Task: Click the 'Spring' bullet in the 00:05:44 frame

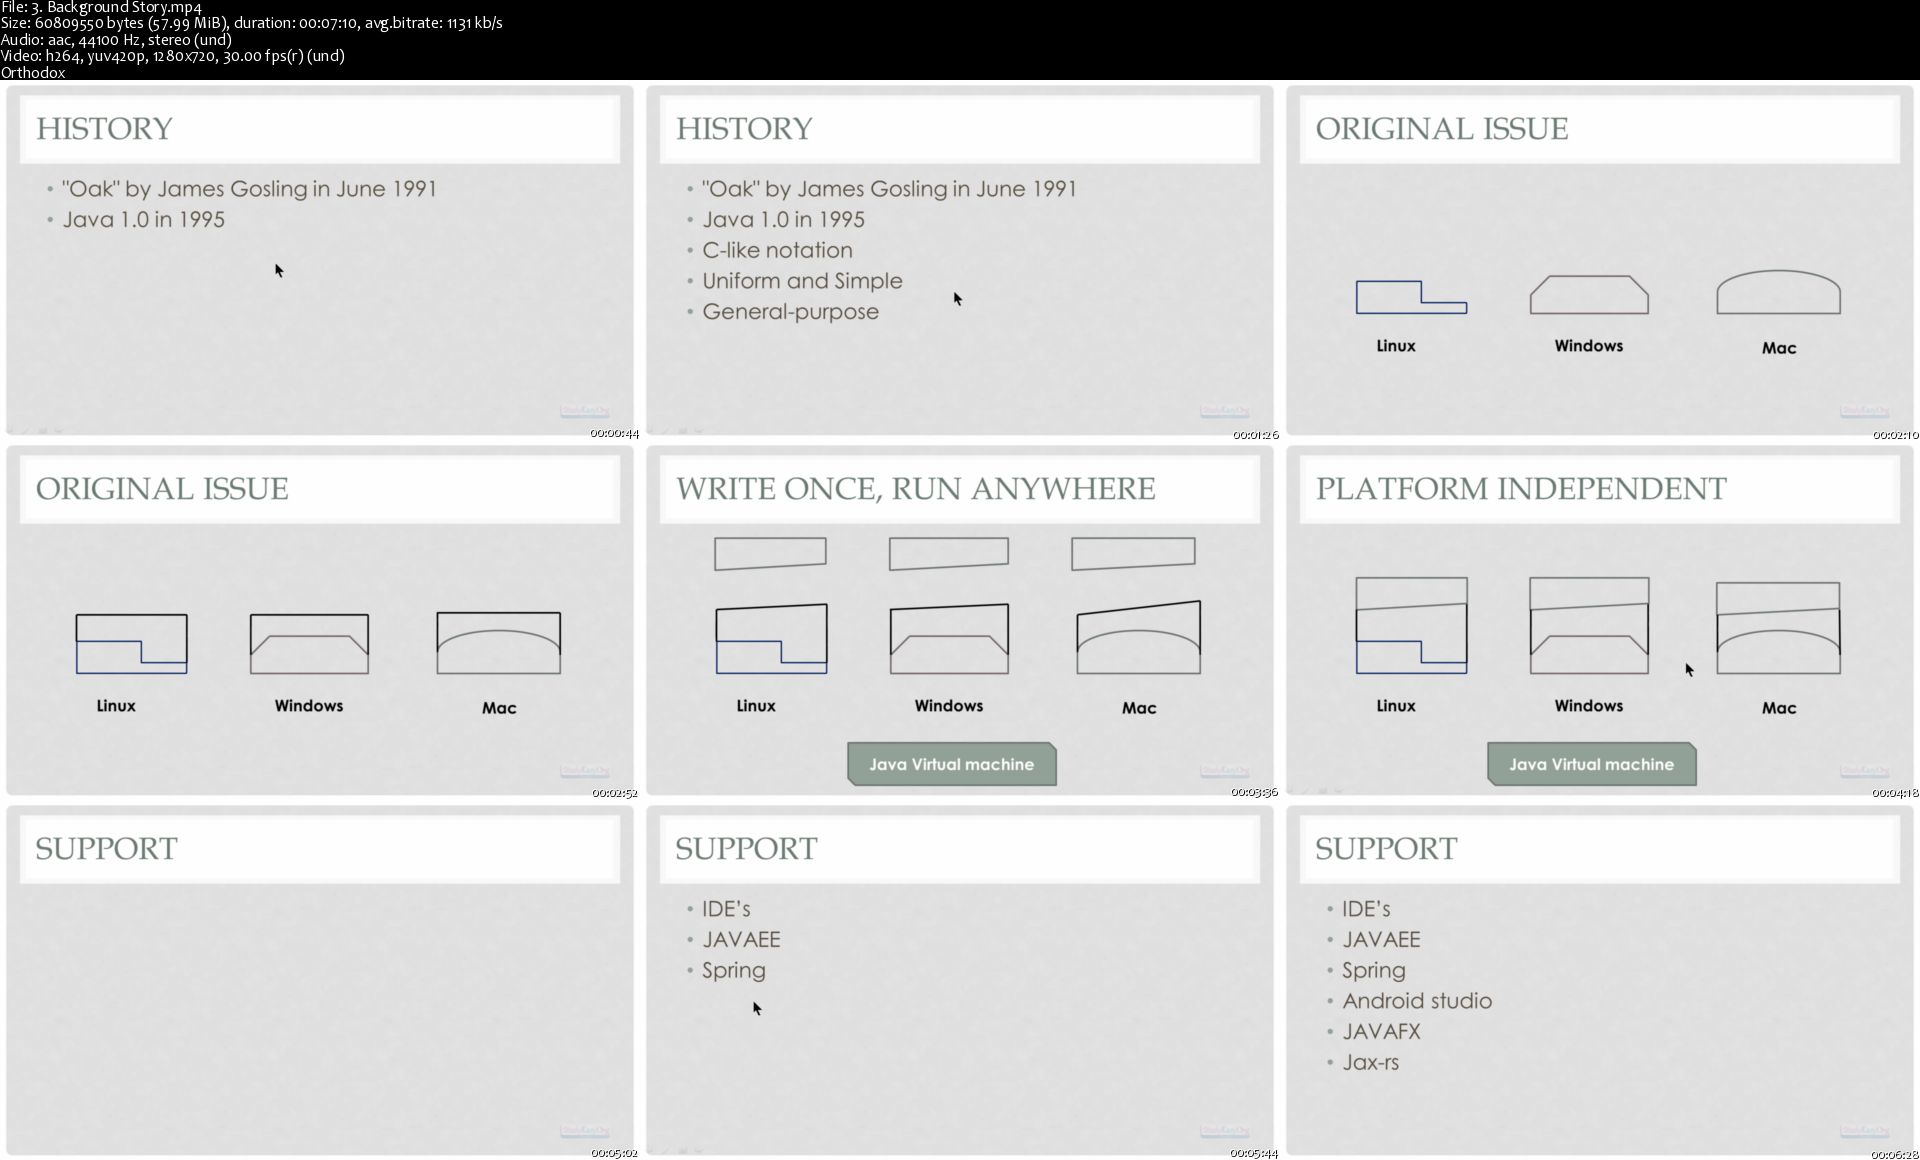Action: [x=733, y=971]
